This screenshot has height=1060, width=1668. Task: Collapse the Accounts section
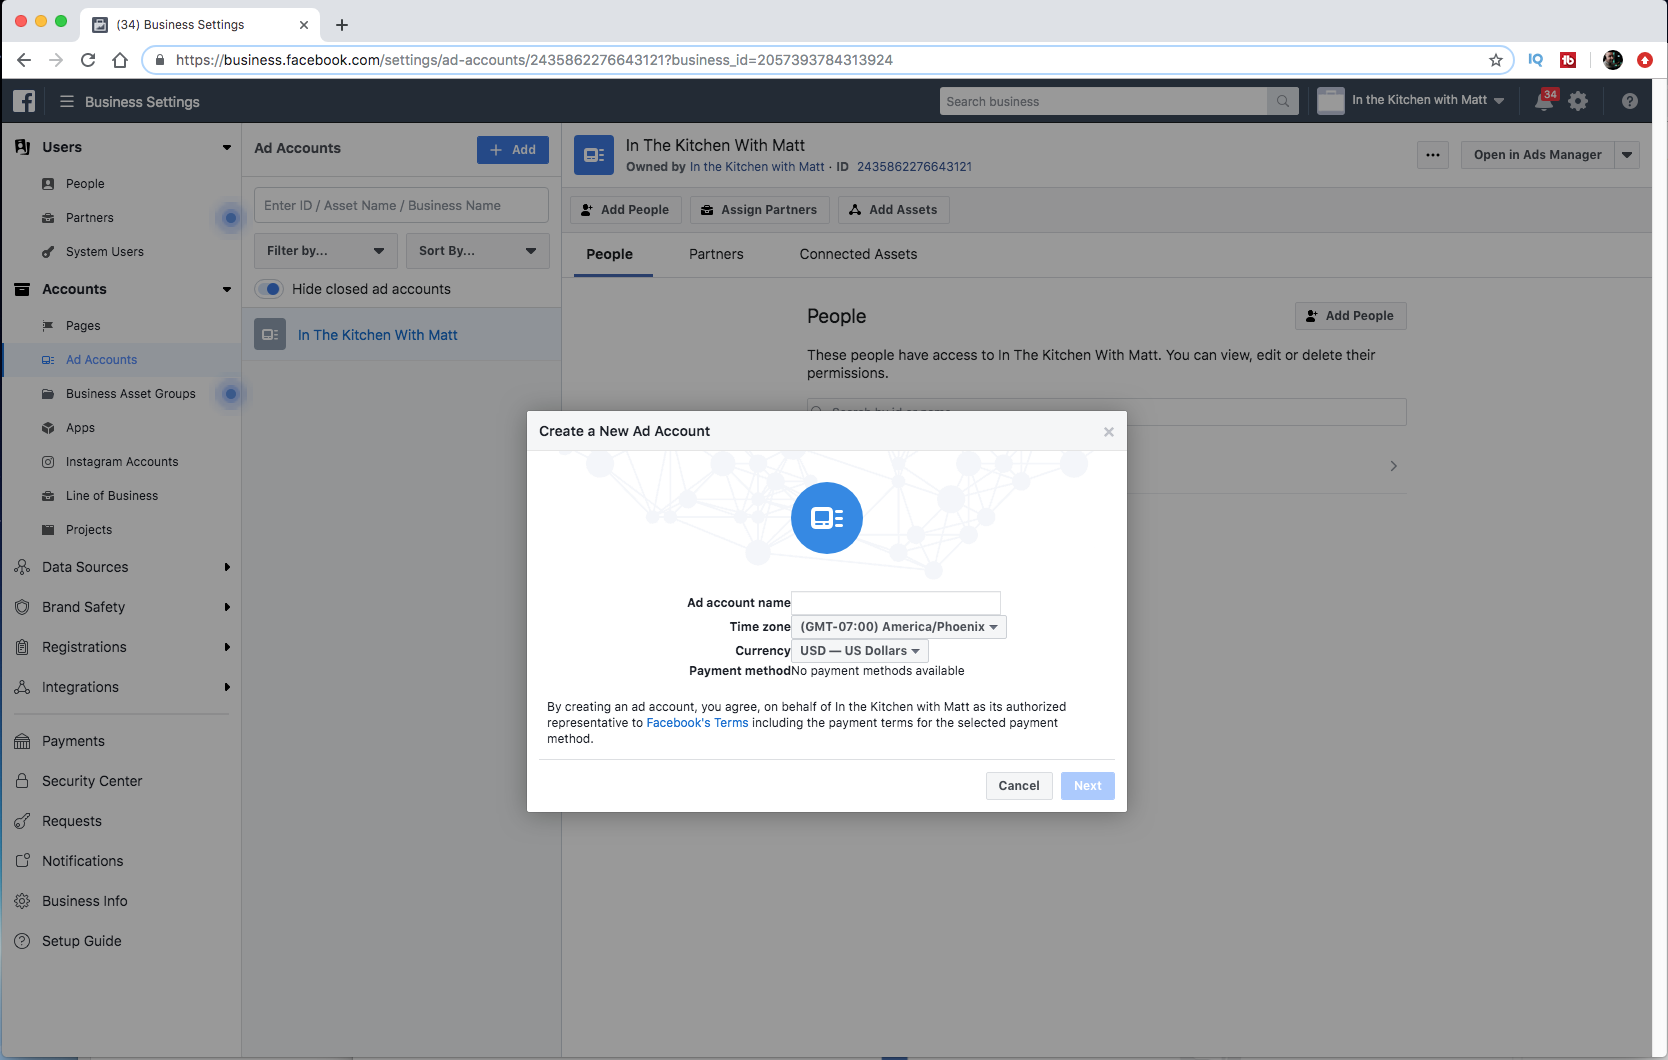[227, 289]
